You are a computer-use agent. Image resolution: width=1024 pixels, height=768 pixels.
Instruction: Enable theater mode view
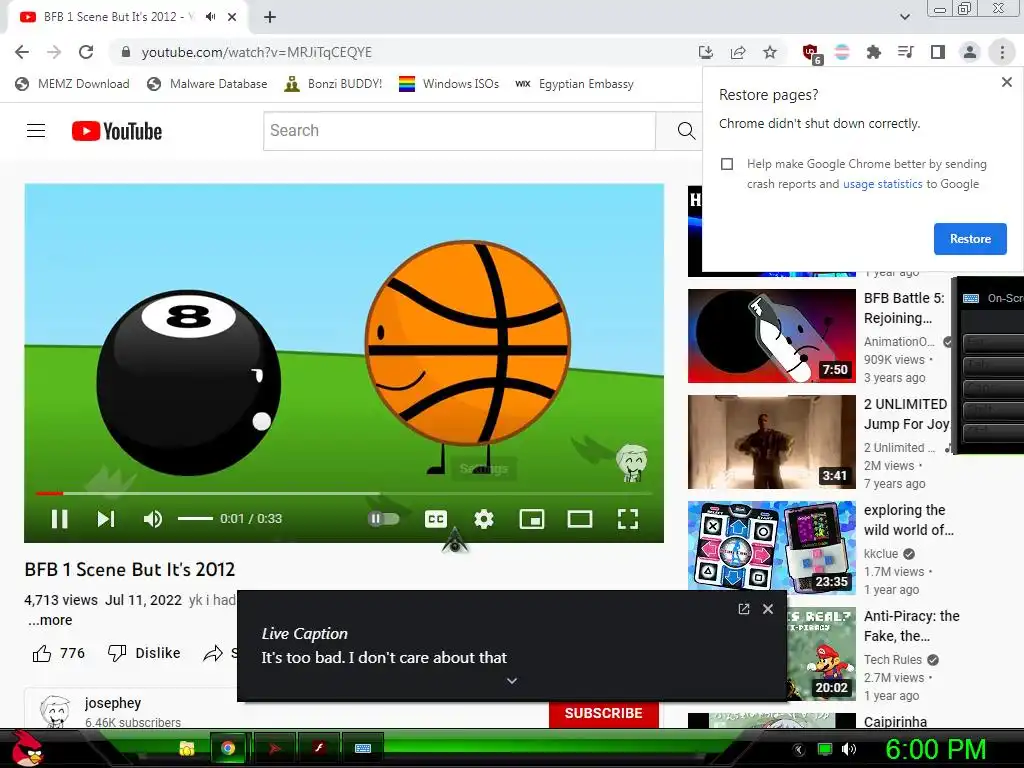[579, 519]
